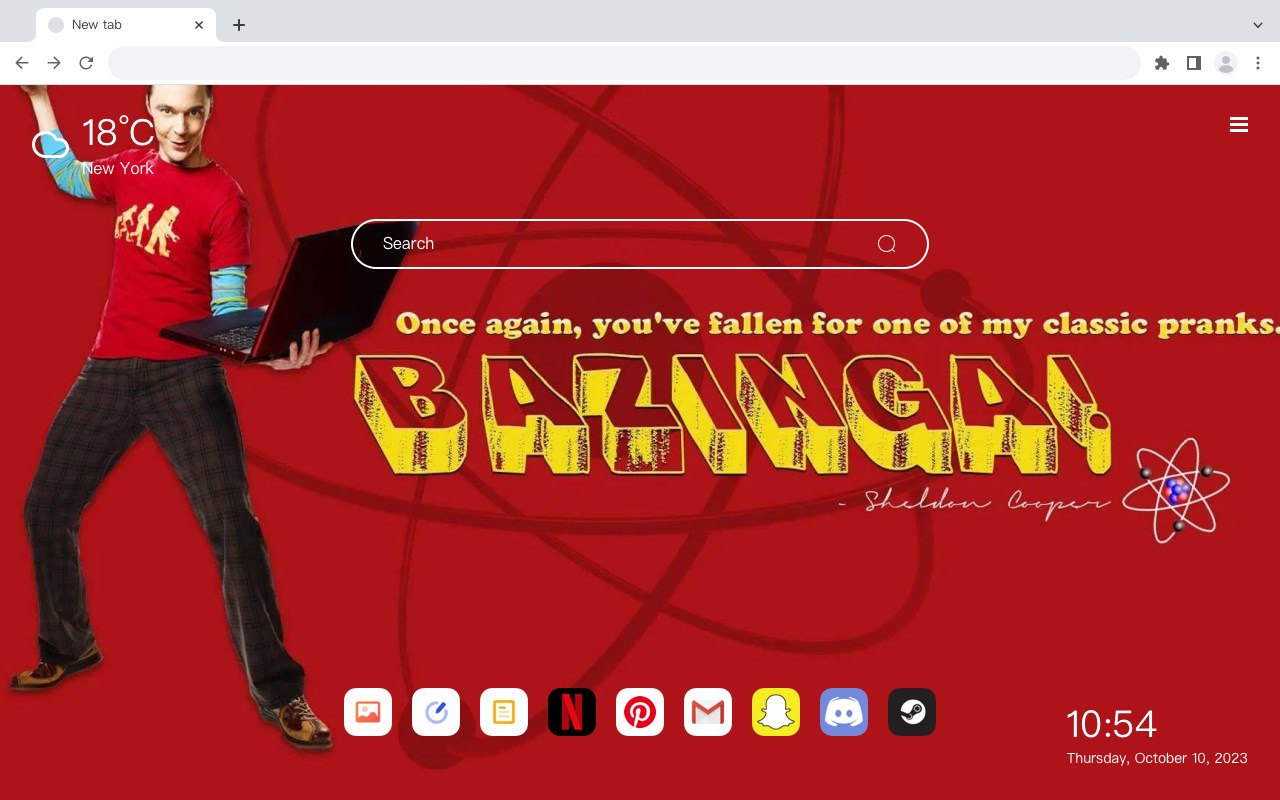1280x800 pixels.
Task: Click the New York location label
Action: click(x=118, y=169)
